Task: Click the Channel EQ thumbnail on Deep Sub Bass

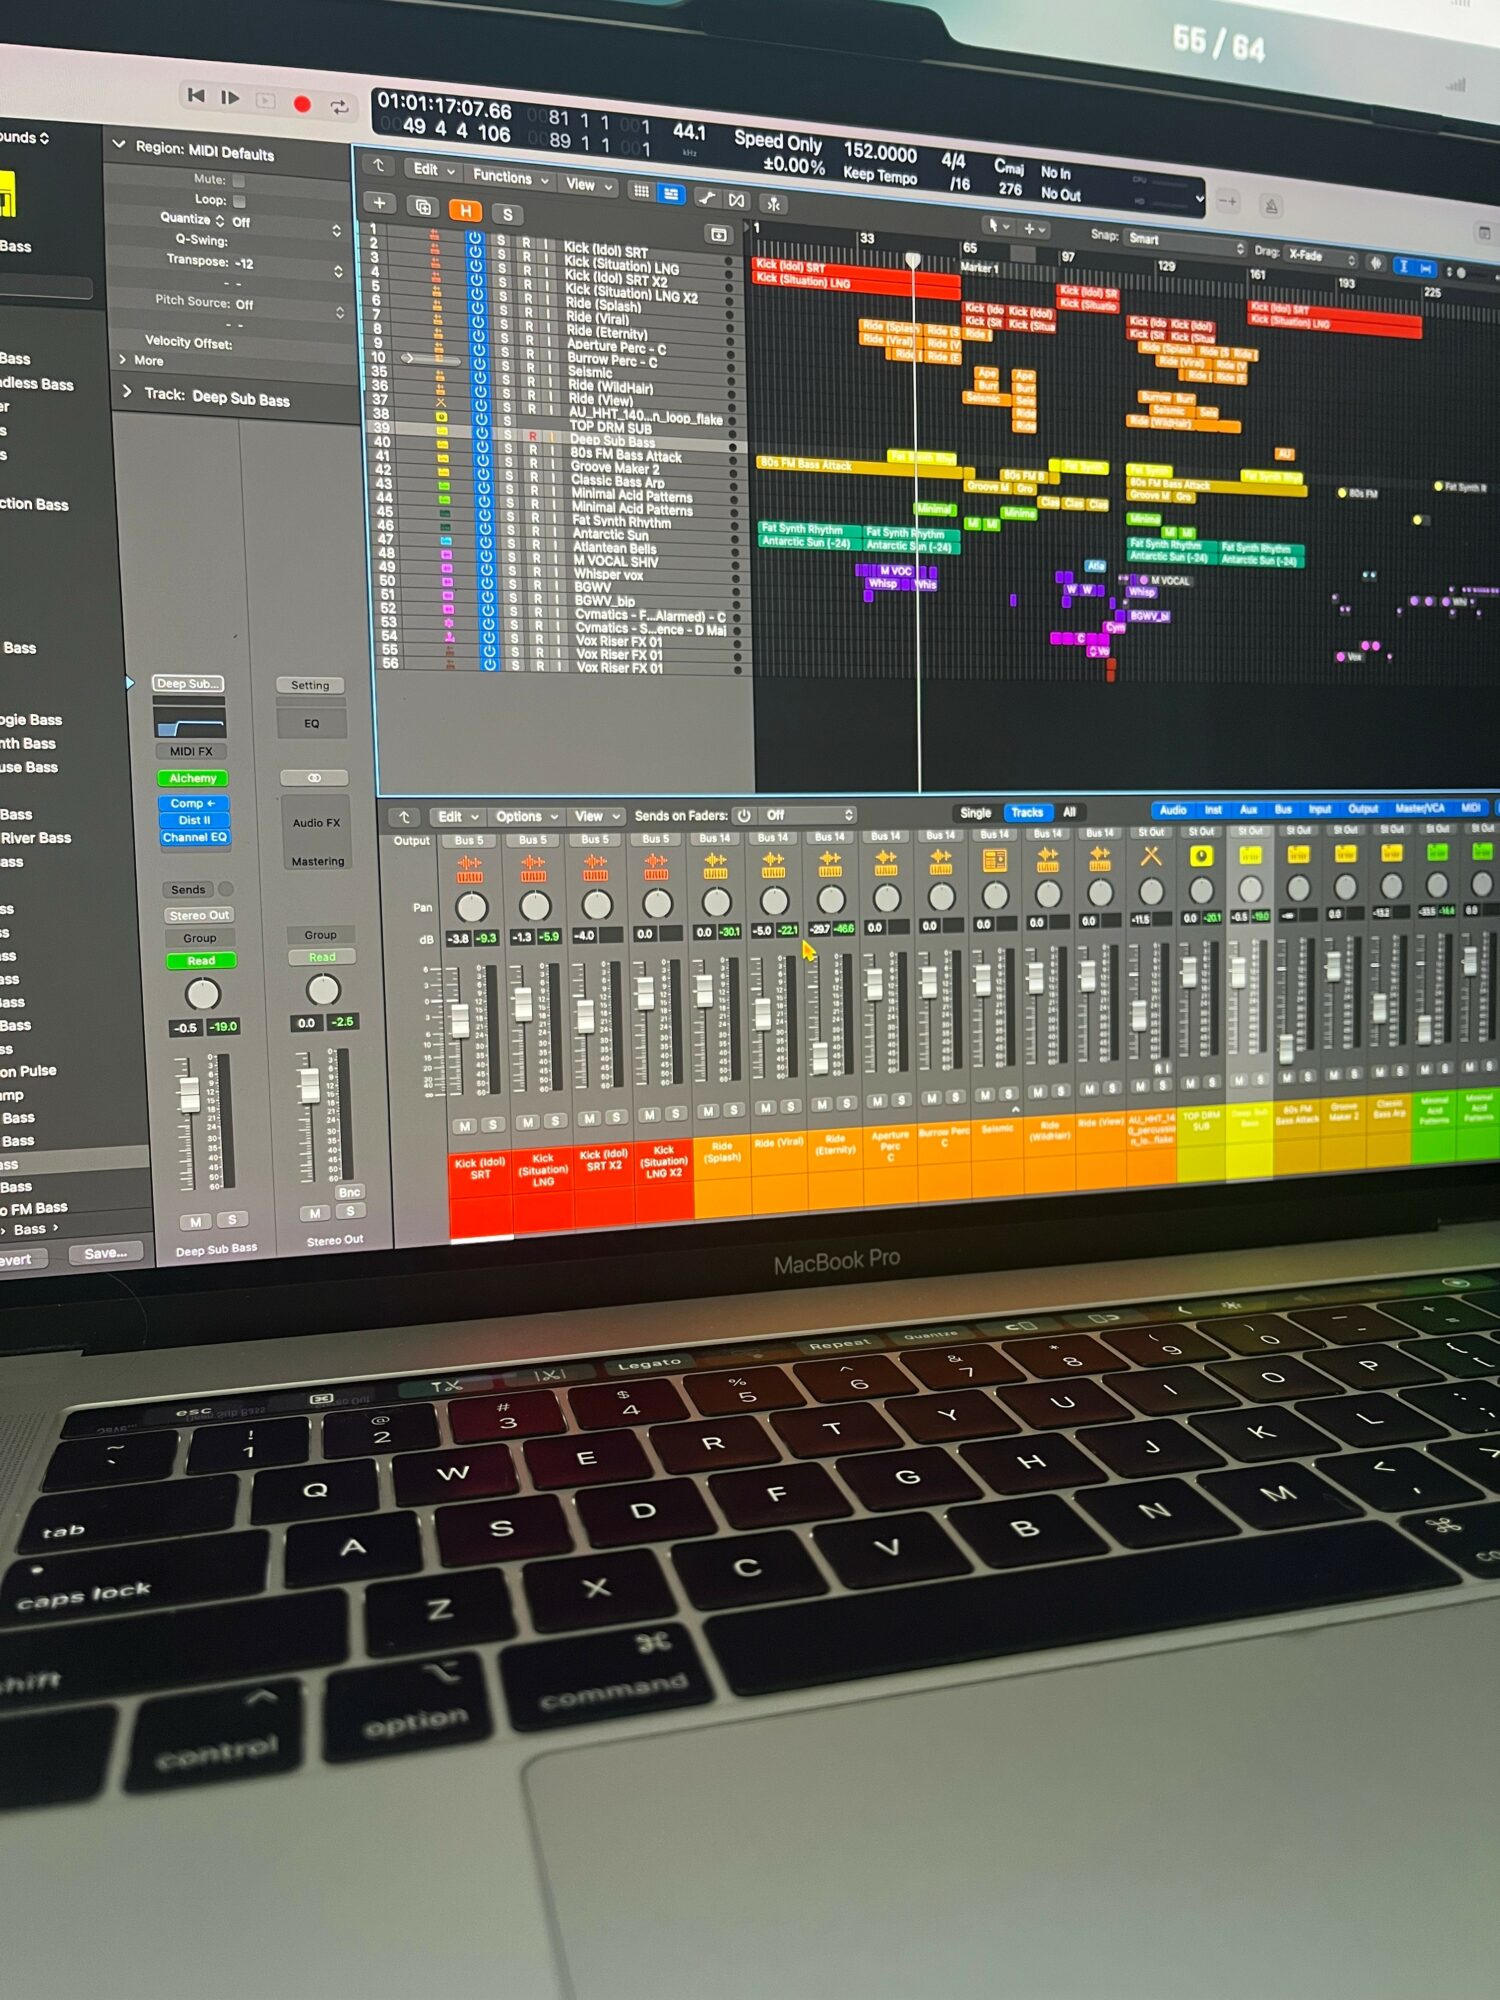Action: 189,720
